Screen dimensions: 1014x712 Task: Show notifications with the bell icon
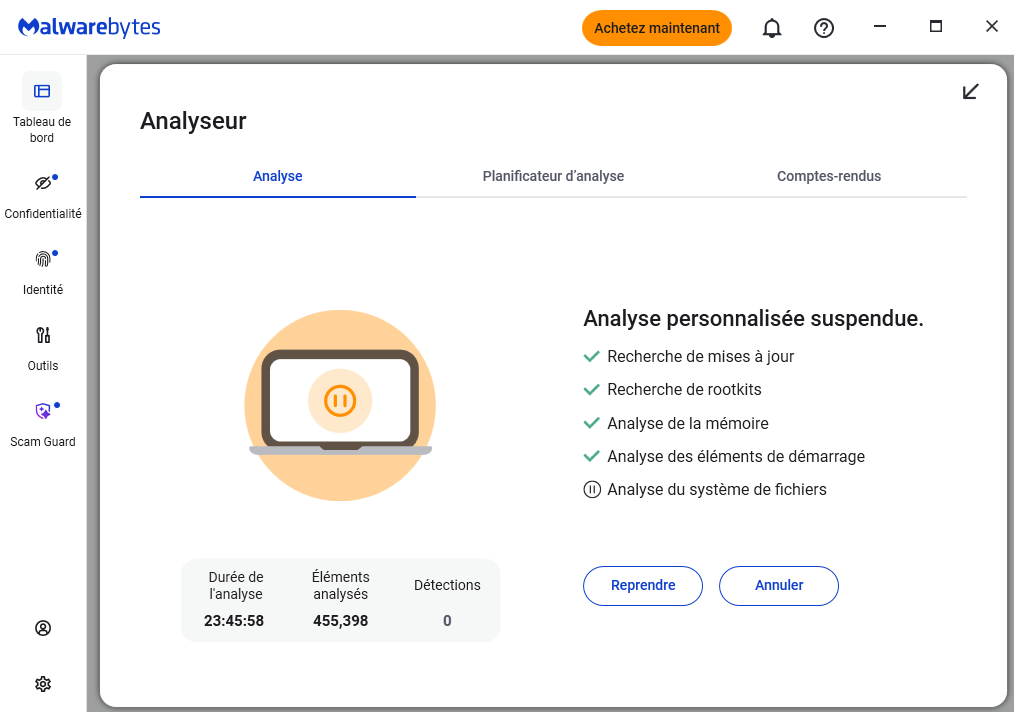point(771,28)
